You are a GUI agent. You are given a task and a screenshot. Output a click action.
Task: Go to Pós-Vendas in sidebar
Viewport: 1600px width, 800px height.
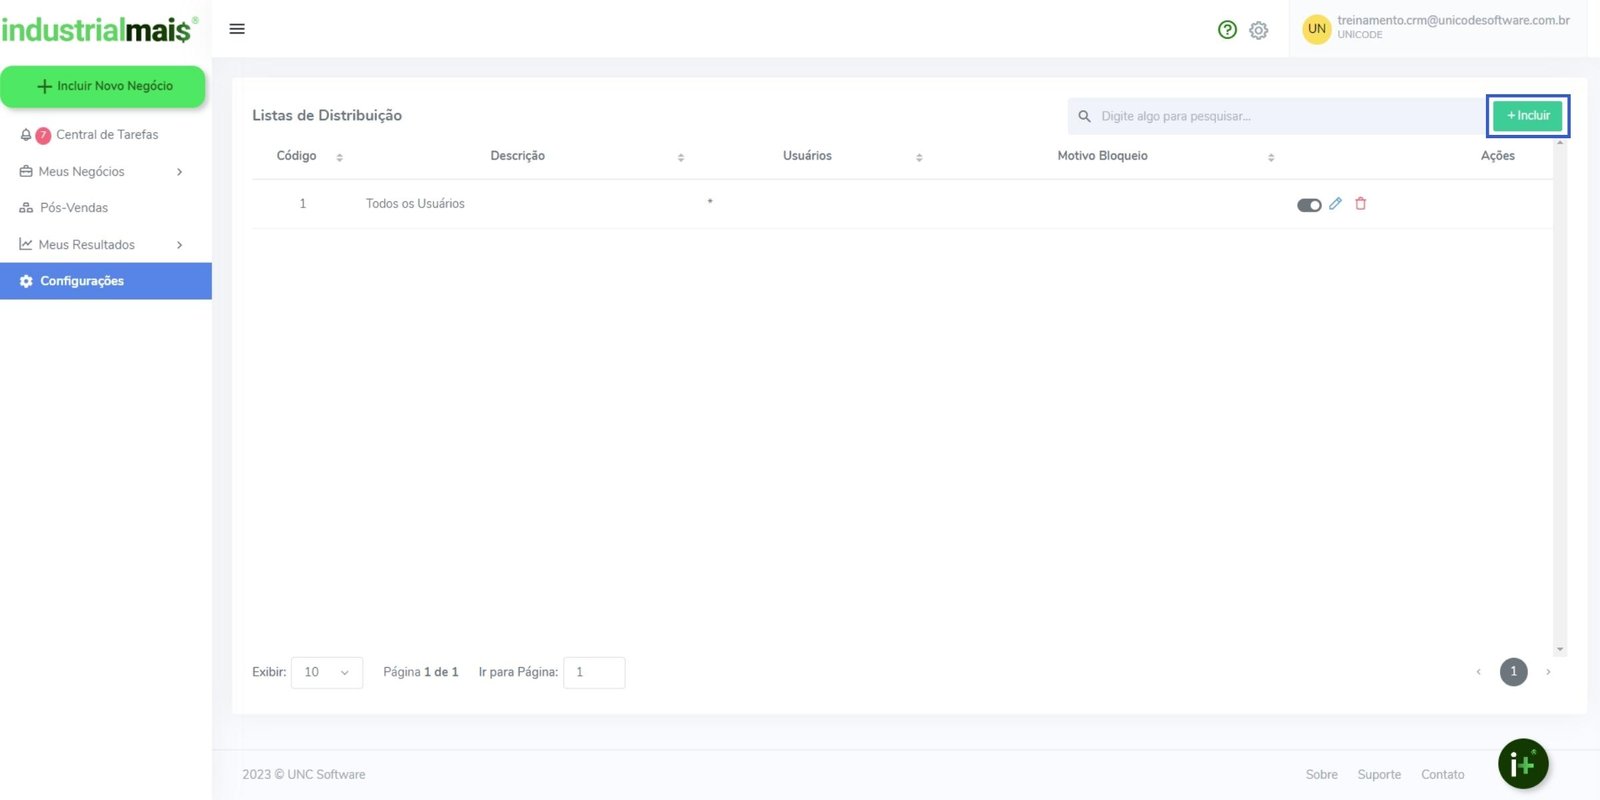click(x=74, y=208)
